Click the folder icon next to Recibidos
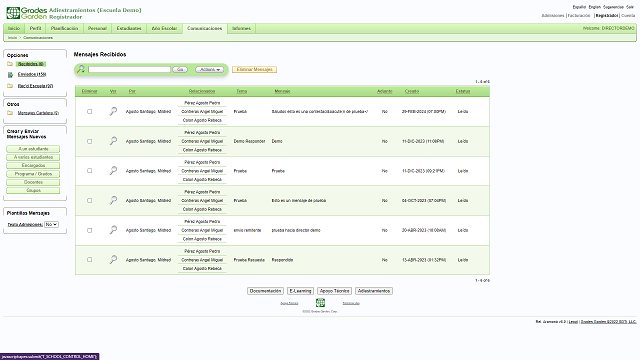This screenshot has height=360, width=640. click(10, 64)
